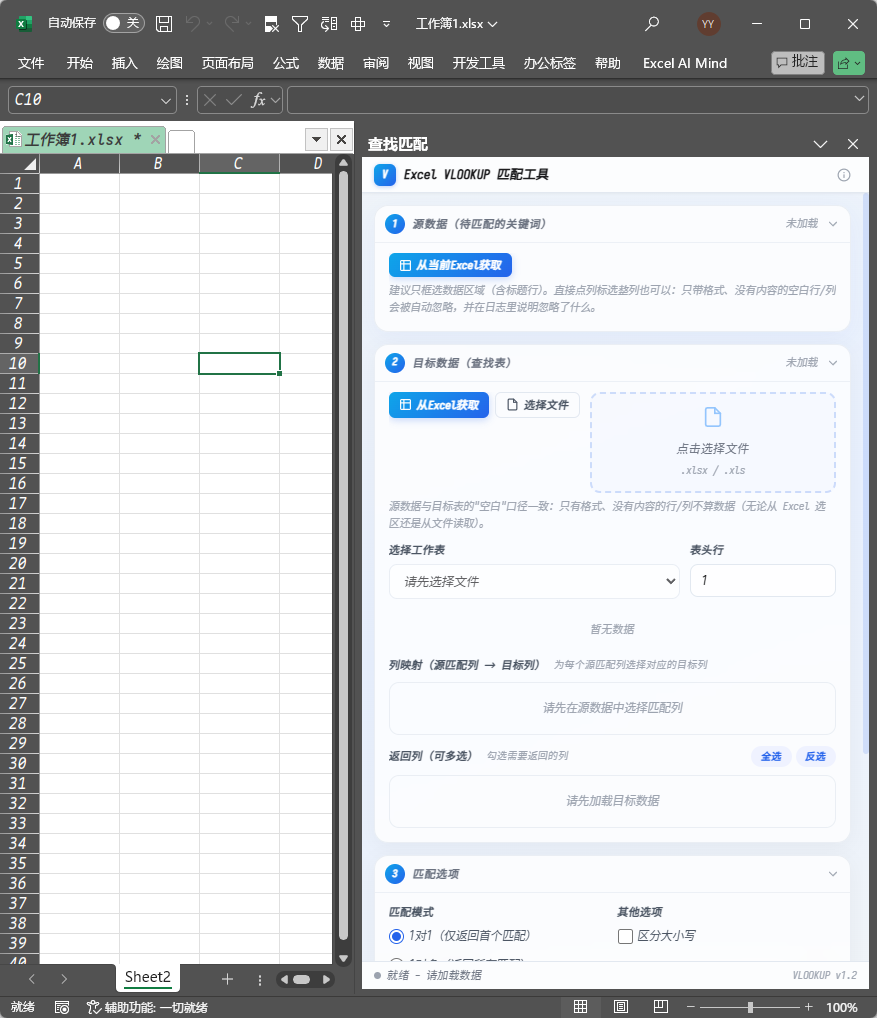Open the YY user account avatar
Viewport: 877px width, 1018px height.
tap(708, 24)
